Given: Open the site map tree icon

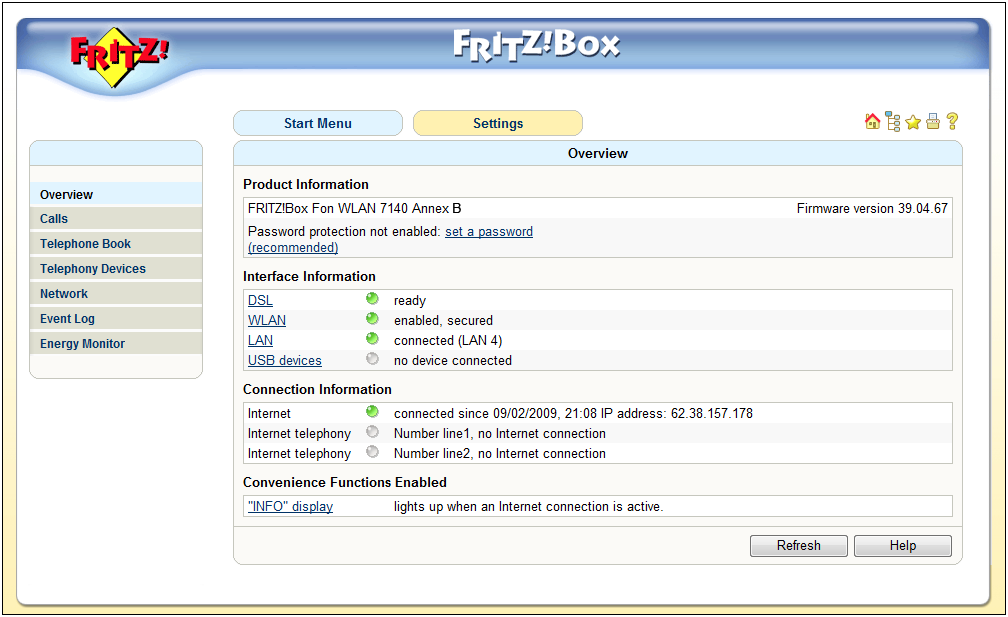Looking at the screenshot, I should 893,121.
